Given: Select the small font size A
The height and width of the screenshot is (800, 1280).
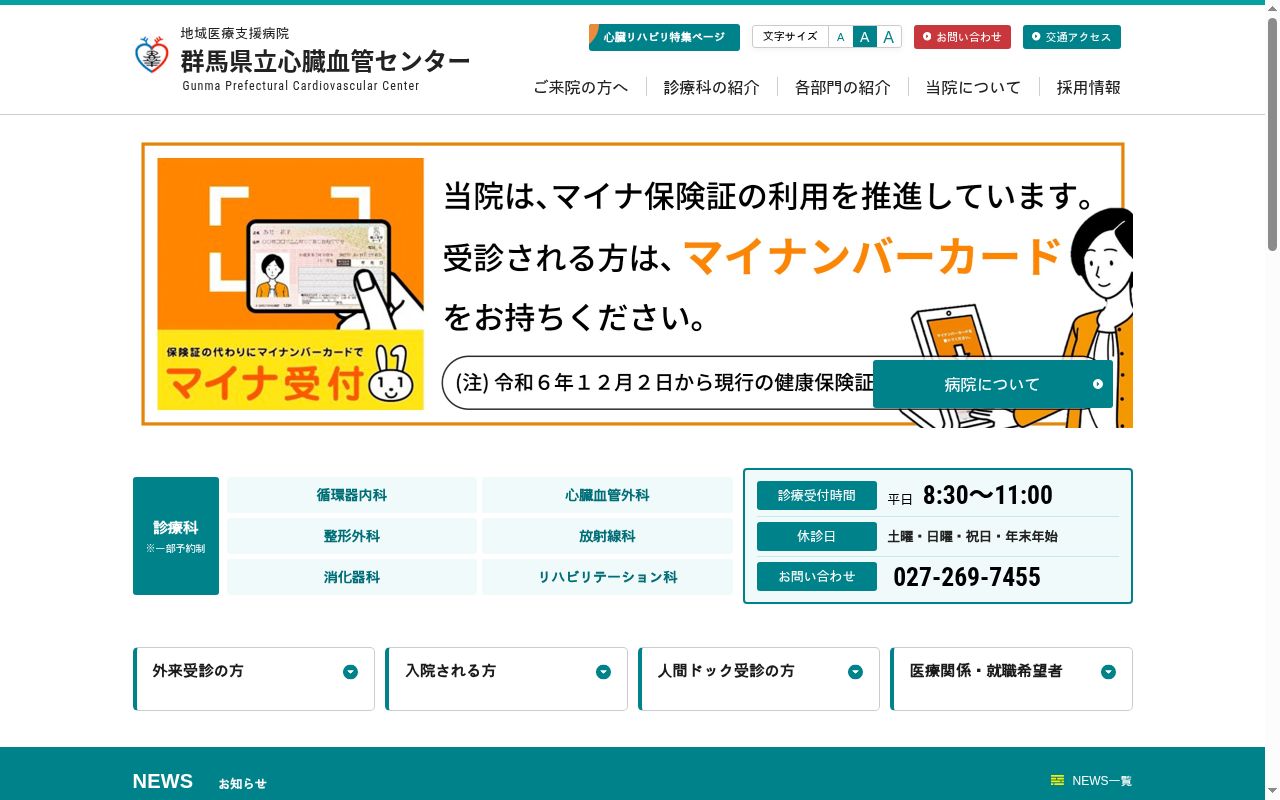Looking at the screenshot, I should (841, 37).
